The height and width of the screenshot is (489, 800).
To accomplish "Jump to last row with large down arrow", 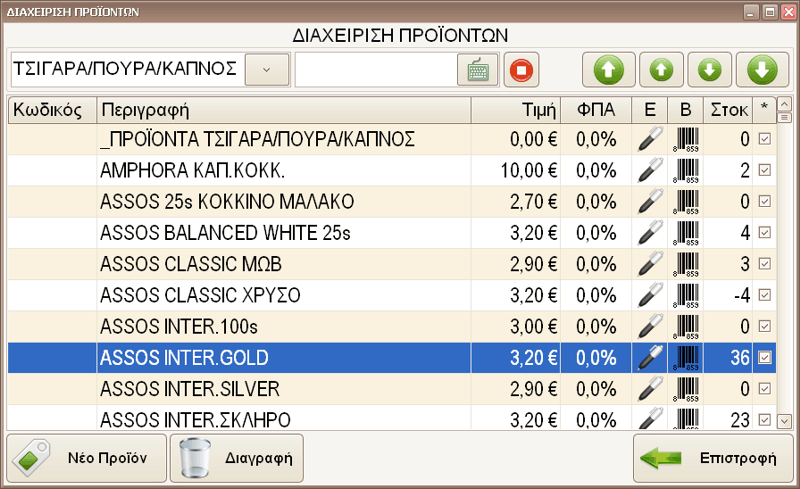I will click(x=762, y=70).
